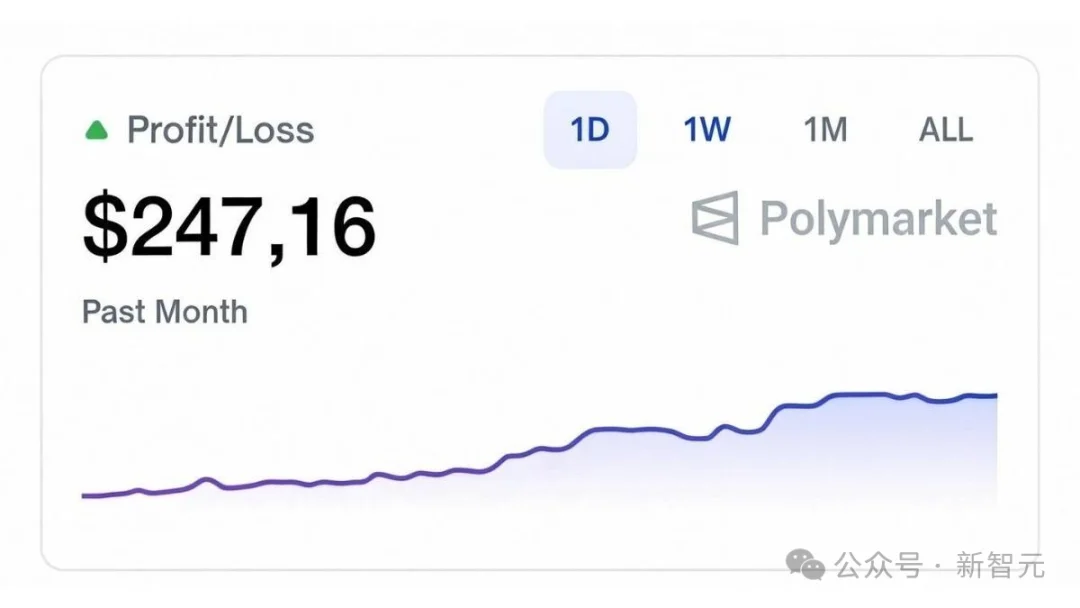Click the Profit/Loss label
Image resolution: width=1080 pixels, height=608 pixels.
pos(220,129)
